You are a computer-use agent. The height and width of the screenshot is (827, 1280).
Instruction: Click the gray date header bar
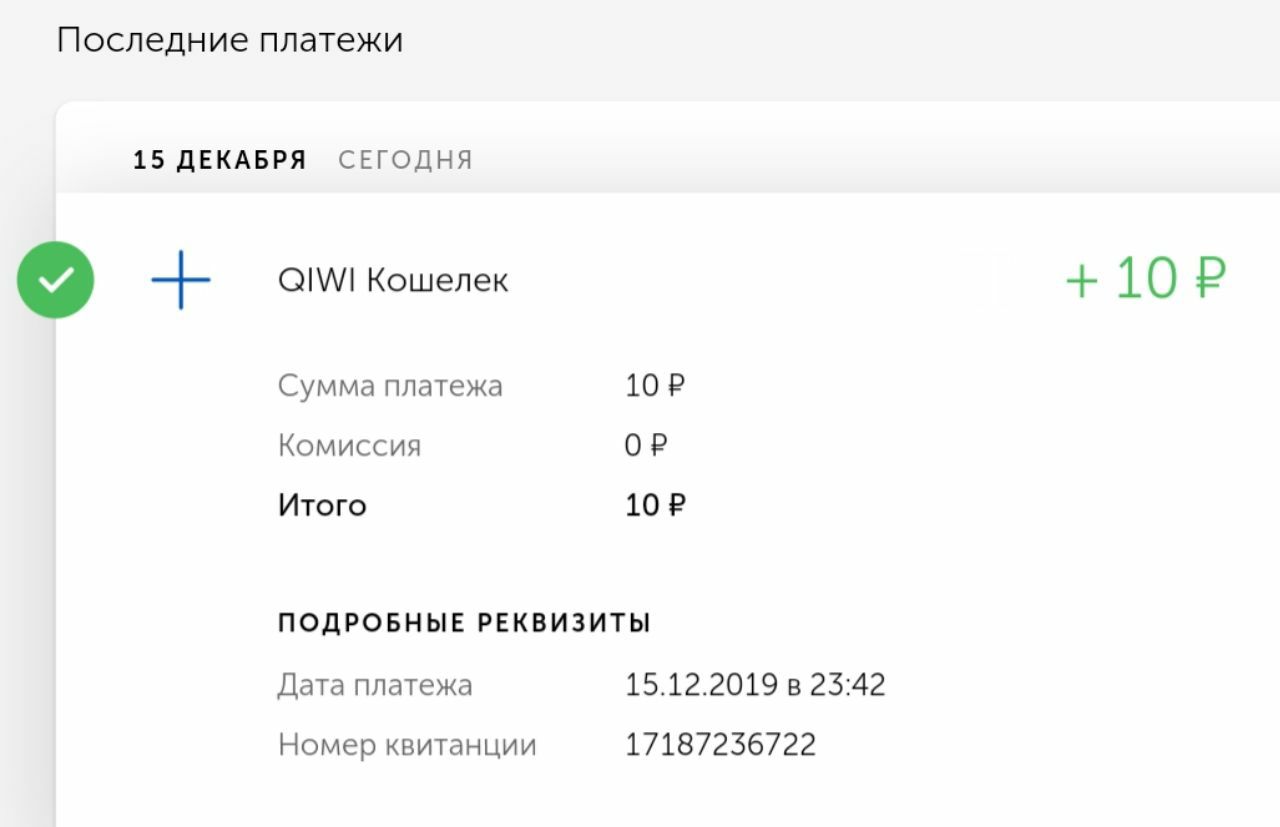800,160
